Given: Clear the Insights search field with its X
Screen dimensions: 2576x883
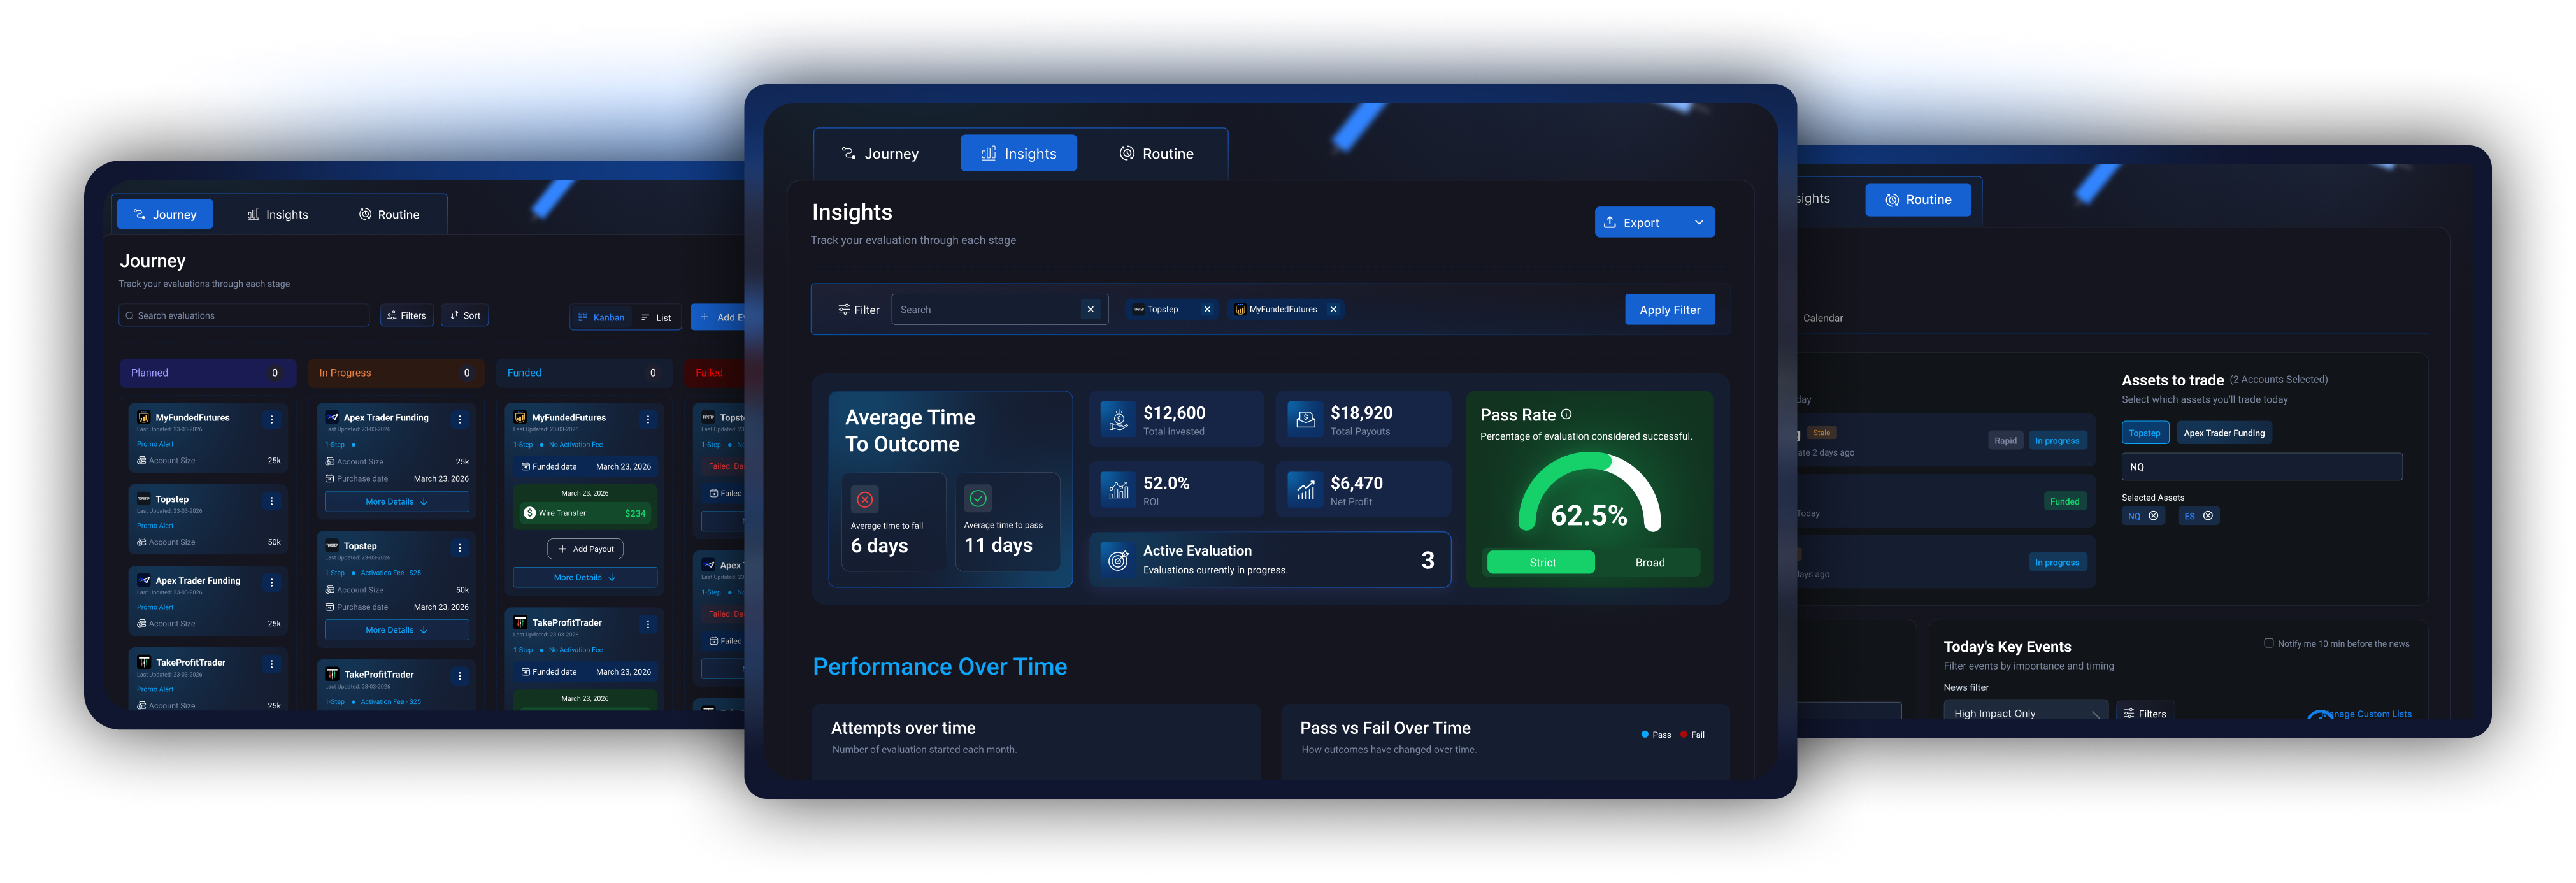Looking at the screenshot, I should (1090, 310).
